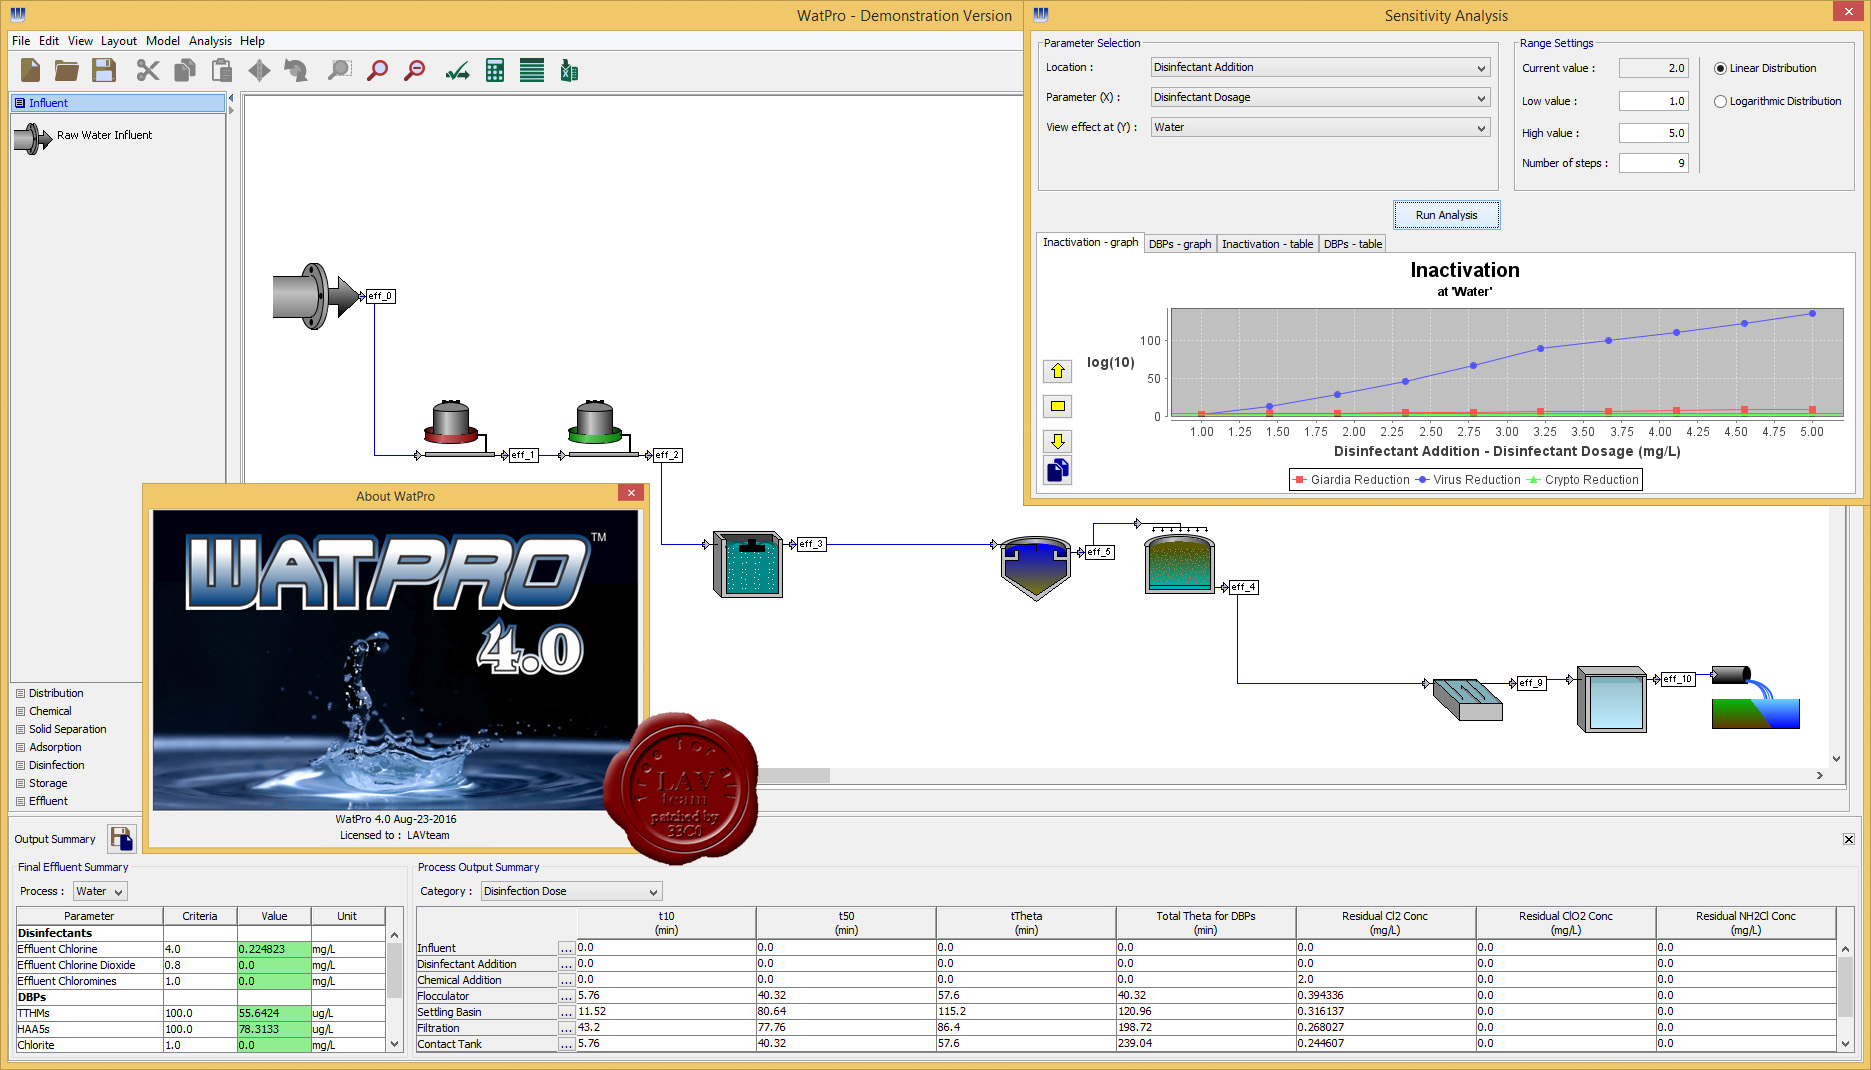The image size is (1871, 1070).
Task: Open details button for Contact Tank row
Action: [566, 1044]
